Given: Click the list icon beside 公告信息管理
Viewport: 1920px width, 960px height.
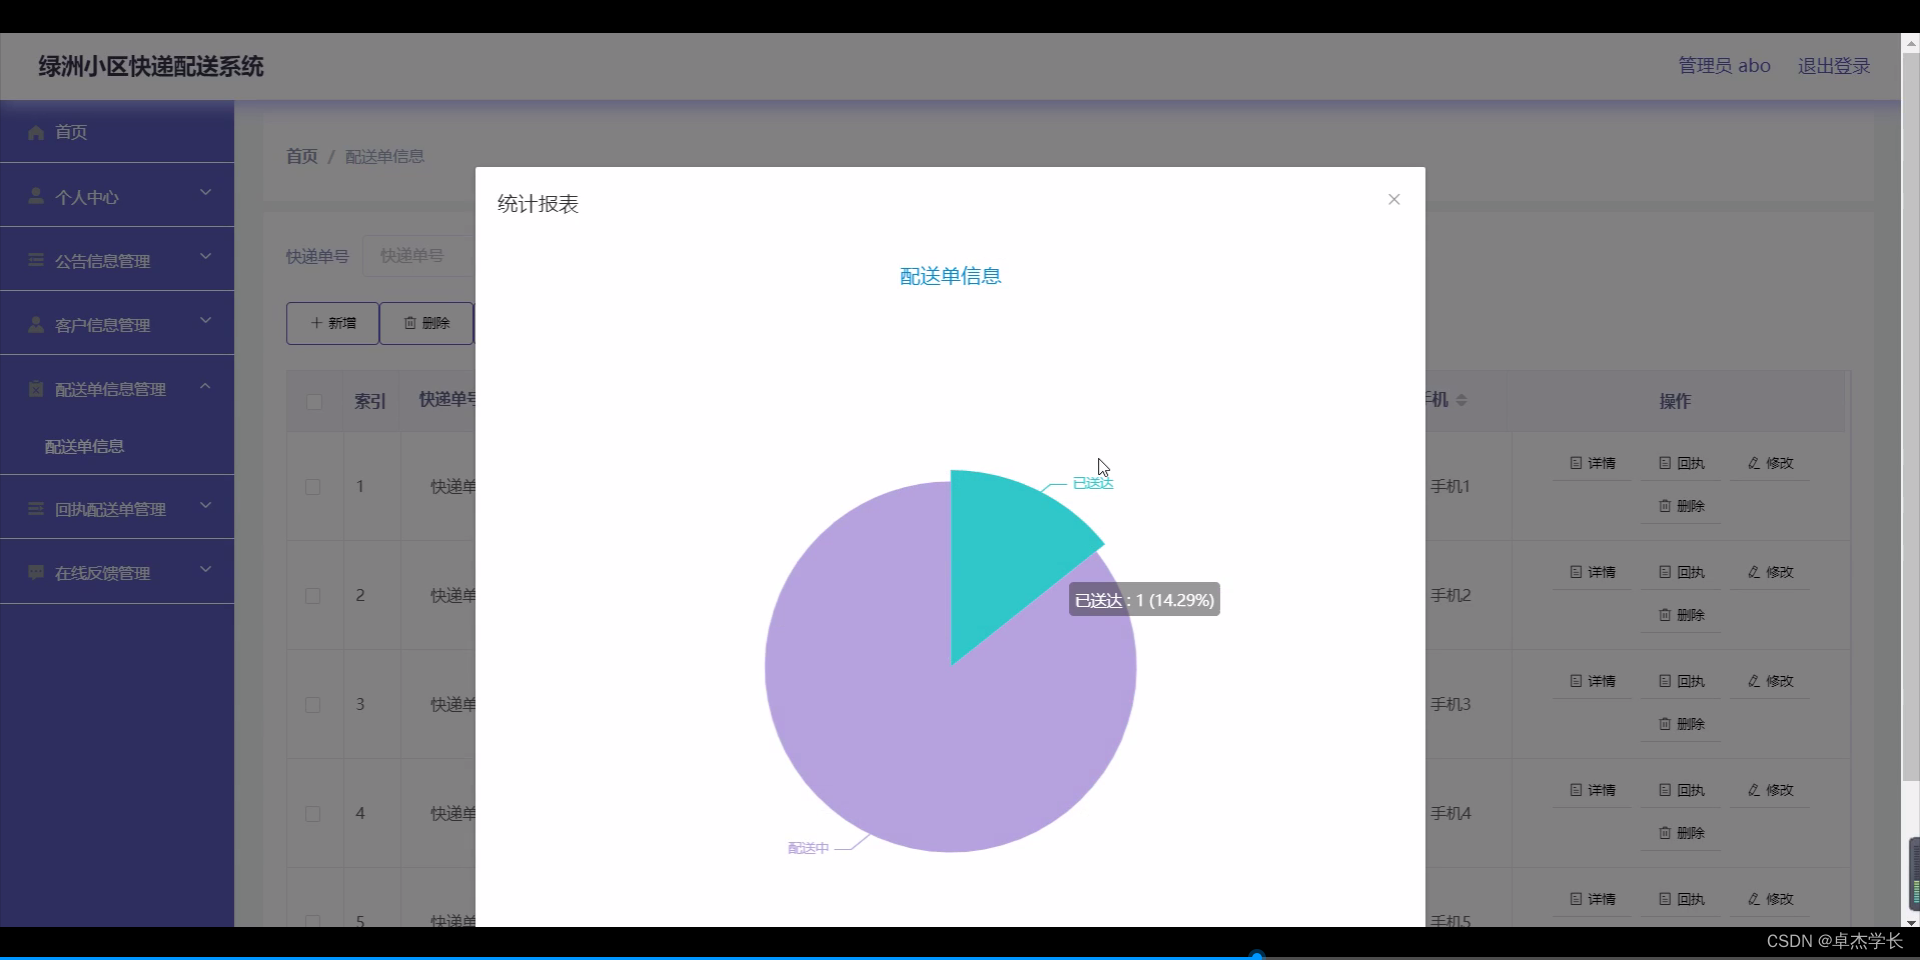Looking at the screenshot, I should point(35,260).
